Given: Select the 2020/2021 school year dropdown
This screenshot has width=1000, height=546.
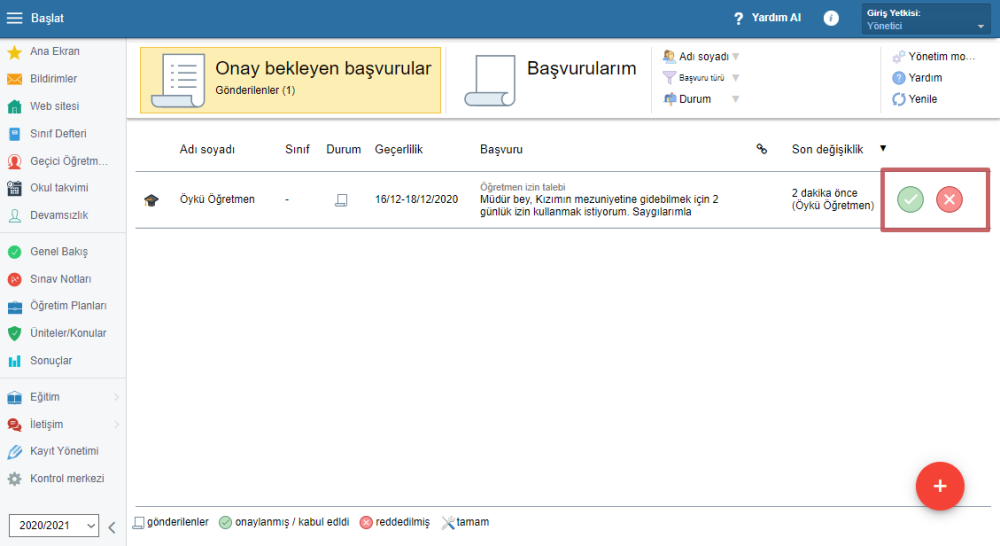Looking at the screenshot, I should 54,526.
